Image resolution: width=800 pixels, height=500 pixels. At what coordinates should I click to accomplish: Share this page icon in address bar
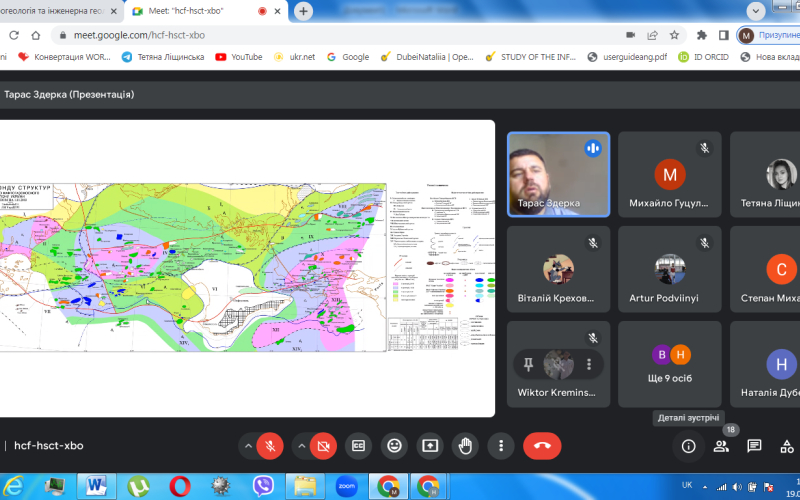[x=653, y=35]
